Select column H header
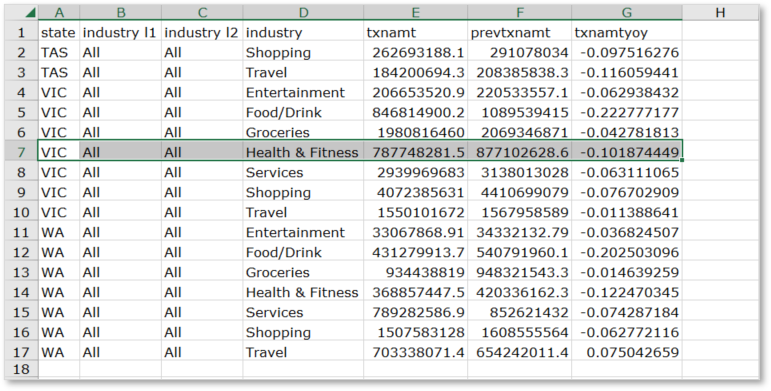 (720, 13)
